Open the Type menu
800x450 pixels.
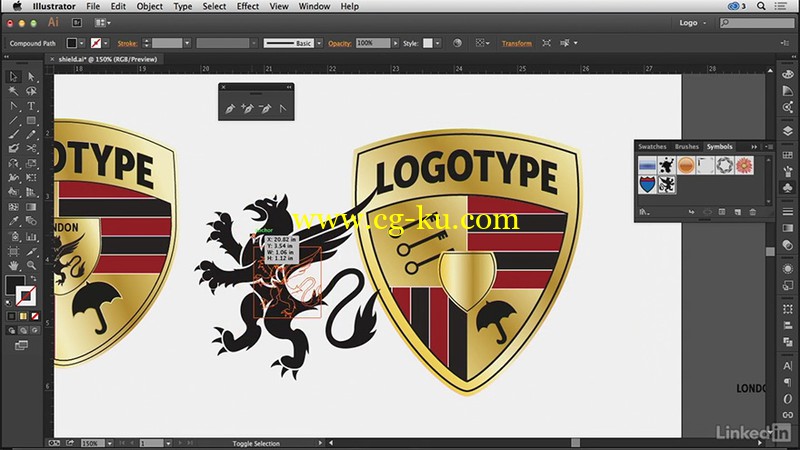click(183, 6)
